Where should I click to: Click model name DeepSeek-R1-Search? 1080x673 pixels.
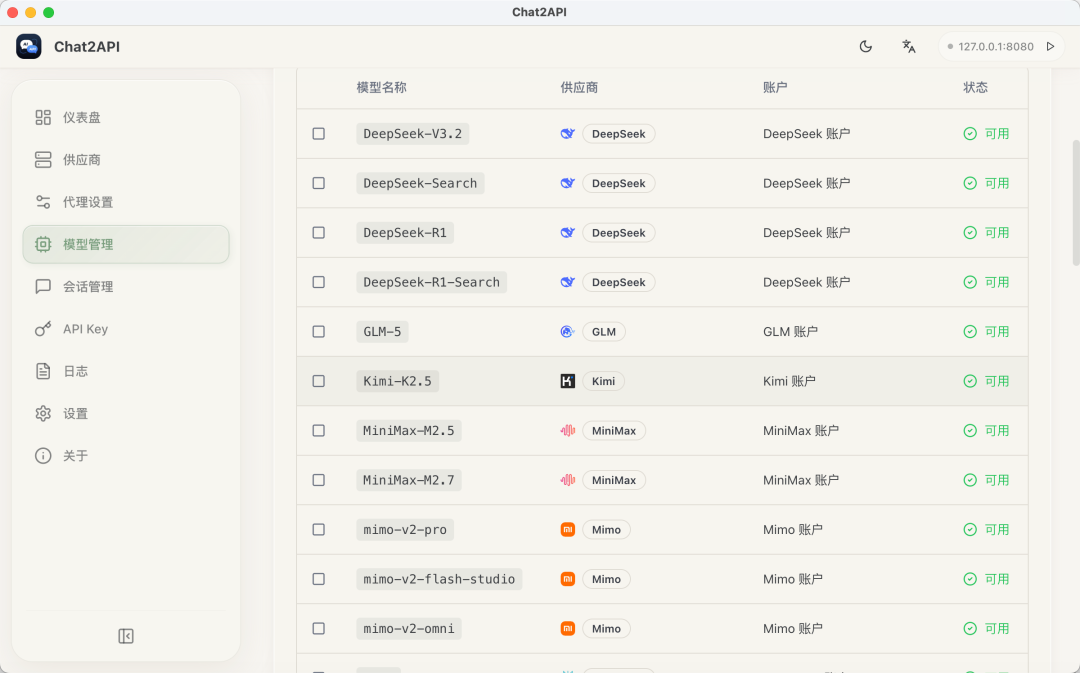click(x=431, y=282)
